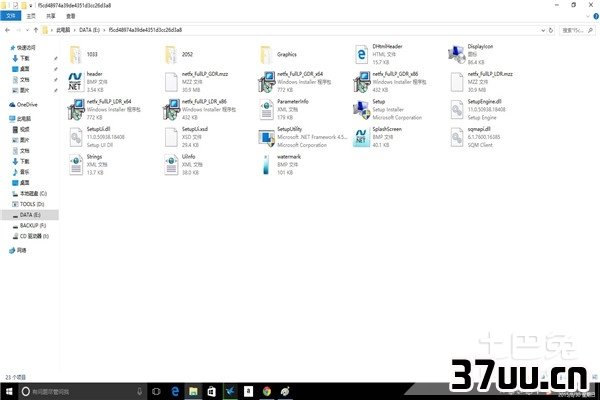The width and height of the screenshot is (600, 400).
Task: Select DATA (E:) drive in sidebar
Action: [x=30, y=215]
